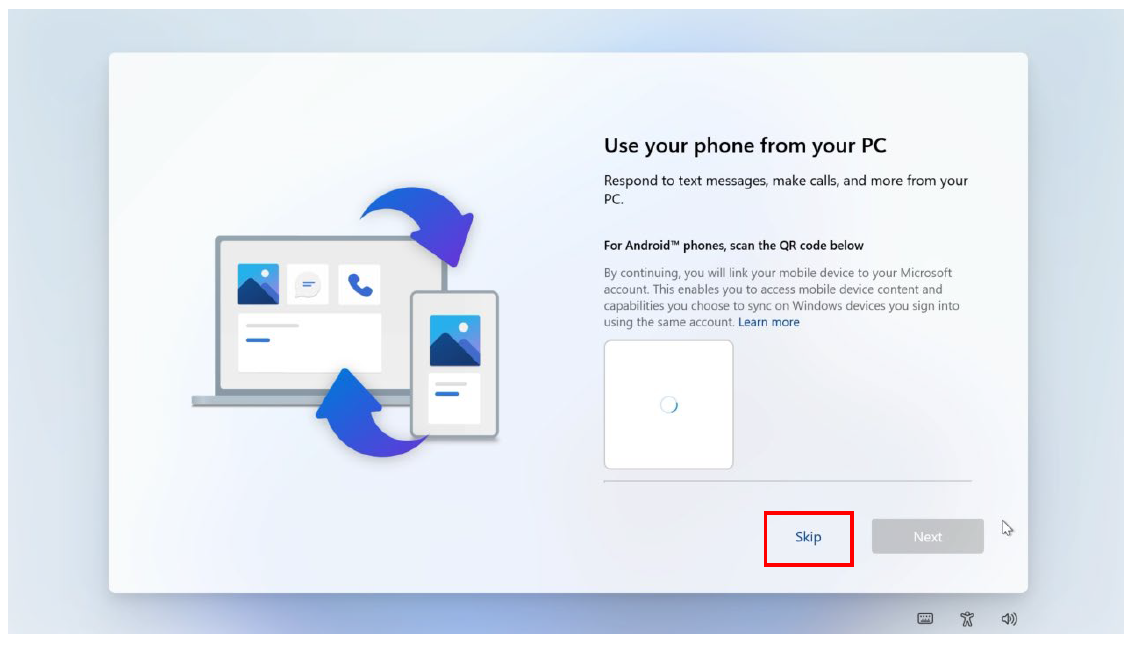Click the QR code placeholder box

pos(669,404)
